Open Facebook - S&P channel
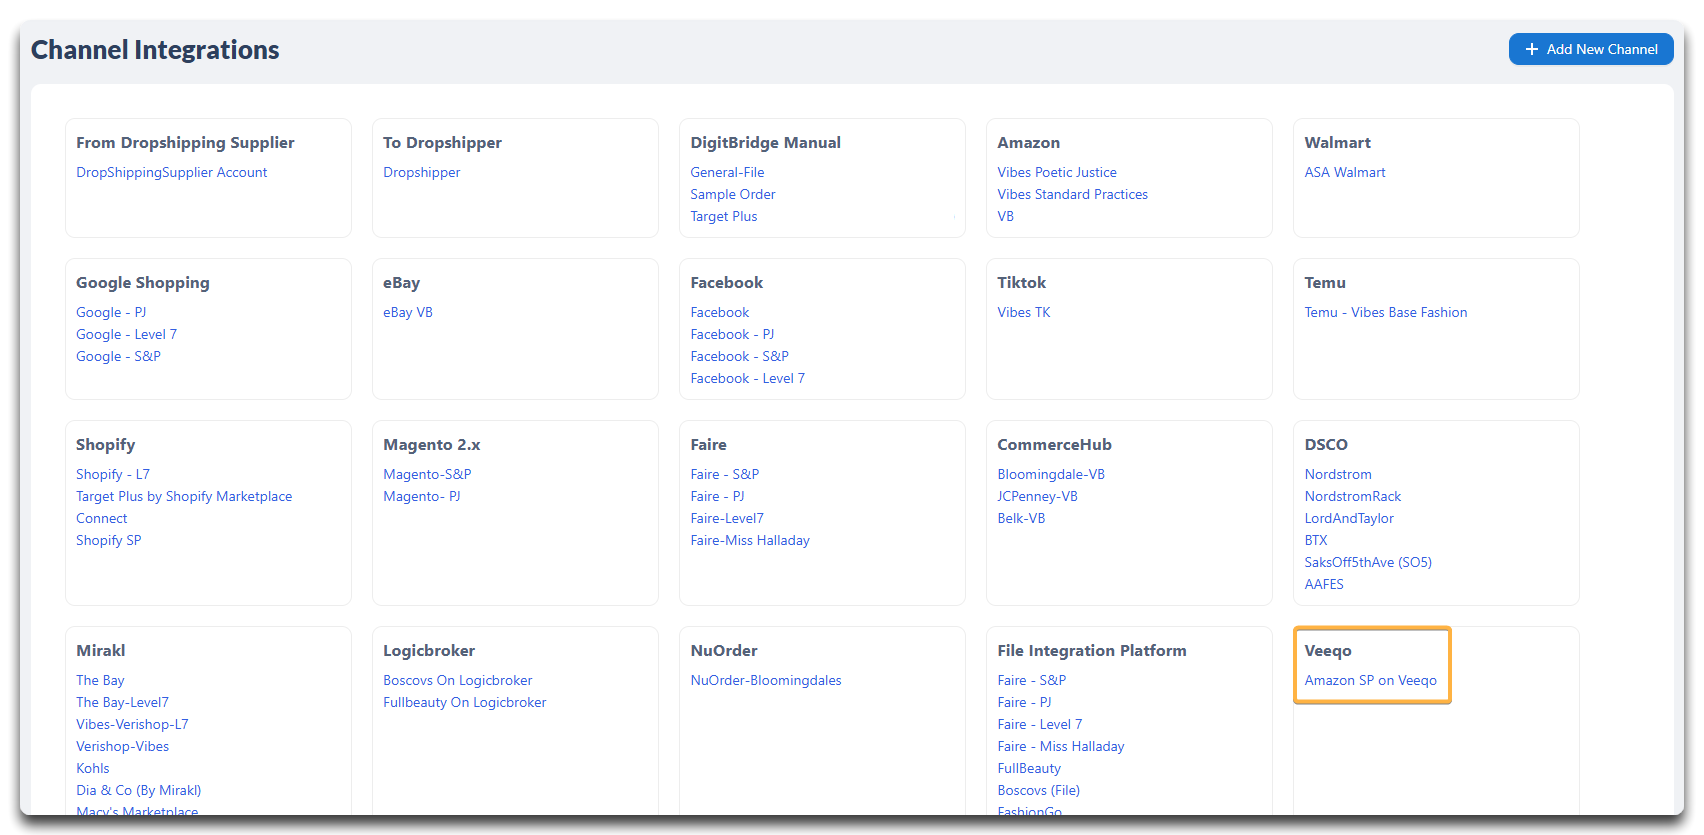The height and width of the screenshot is (835, 1704). click(x=740, y=356)
